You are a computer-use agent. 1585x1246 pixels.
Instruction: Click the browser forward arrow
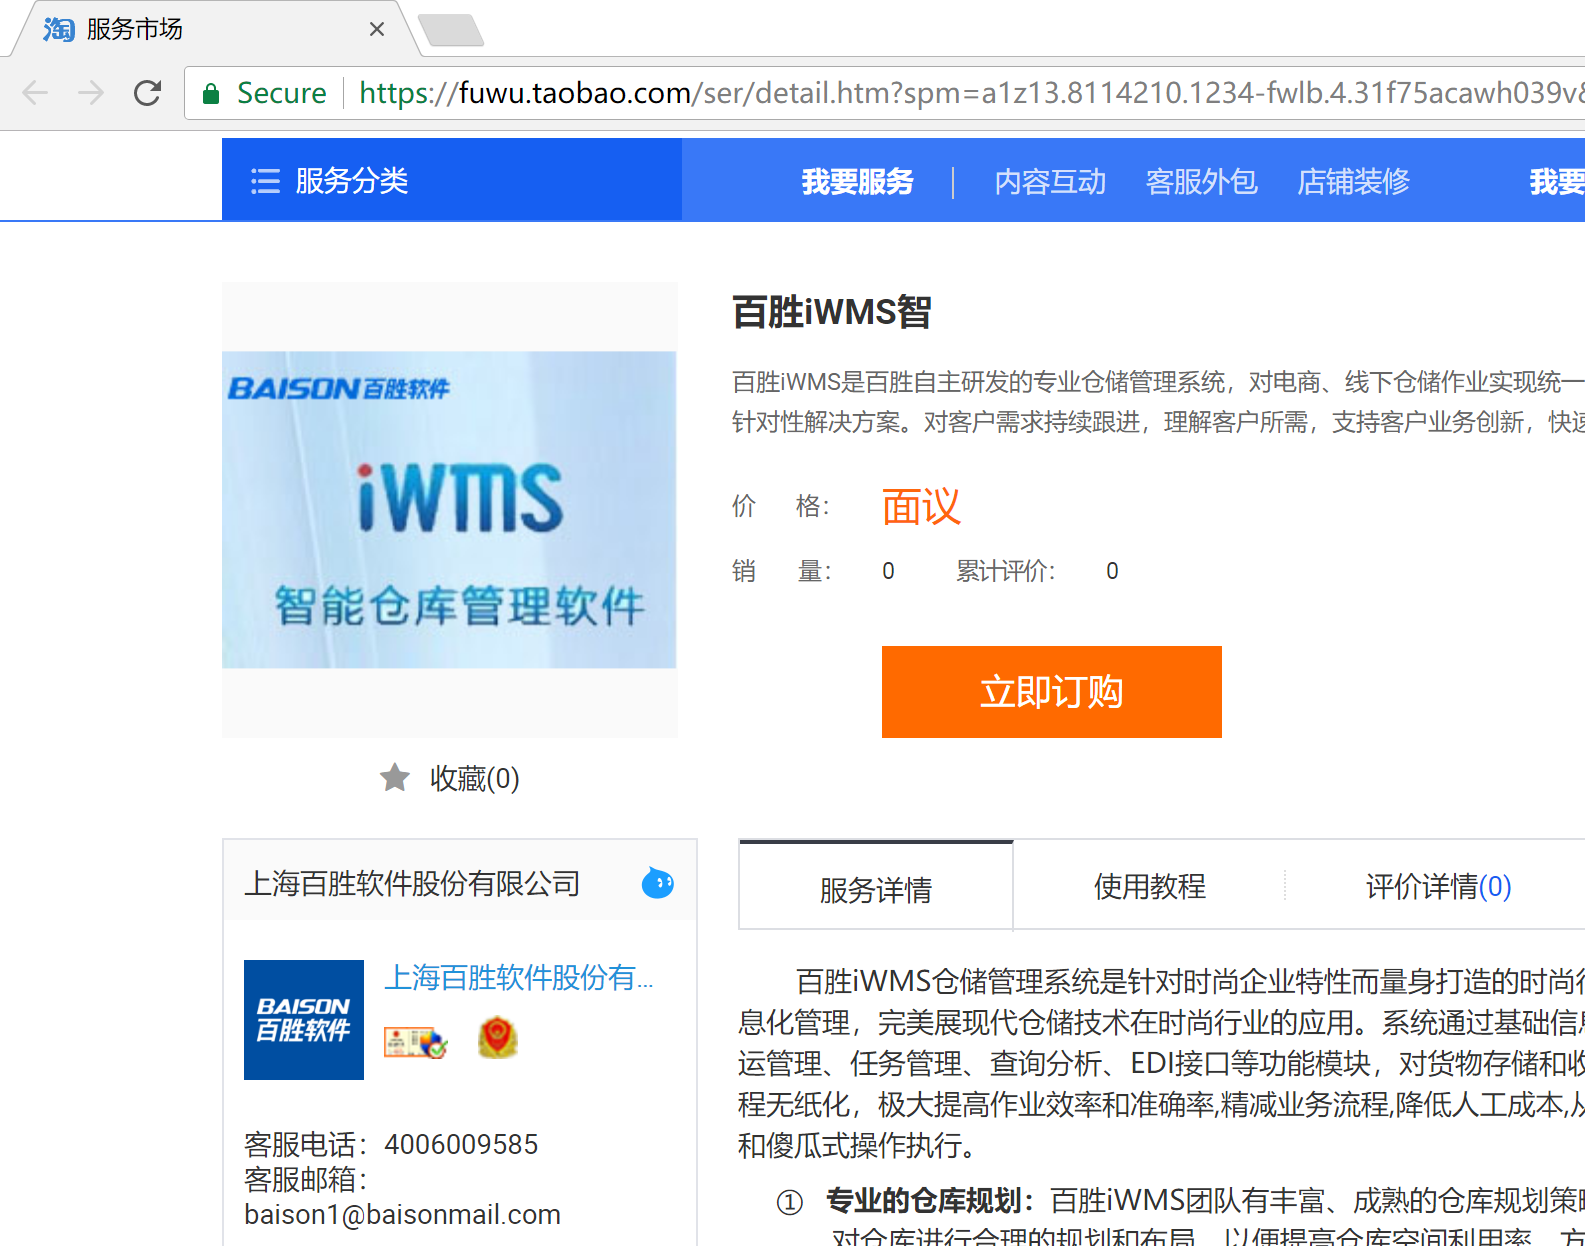[x=91, y=93]
